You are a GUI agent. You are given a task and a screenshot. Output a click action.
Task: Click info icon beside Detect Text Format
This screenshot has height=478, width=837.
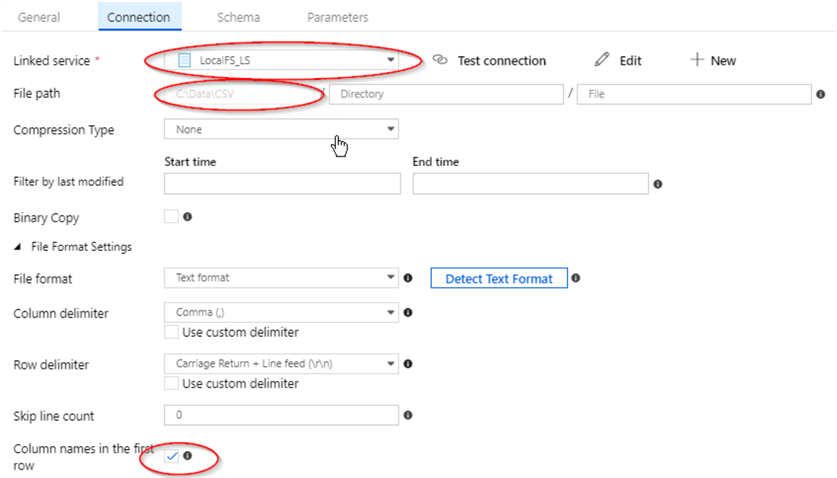pyautogui.click(x=576, y=278)
